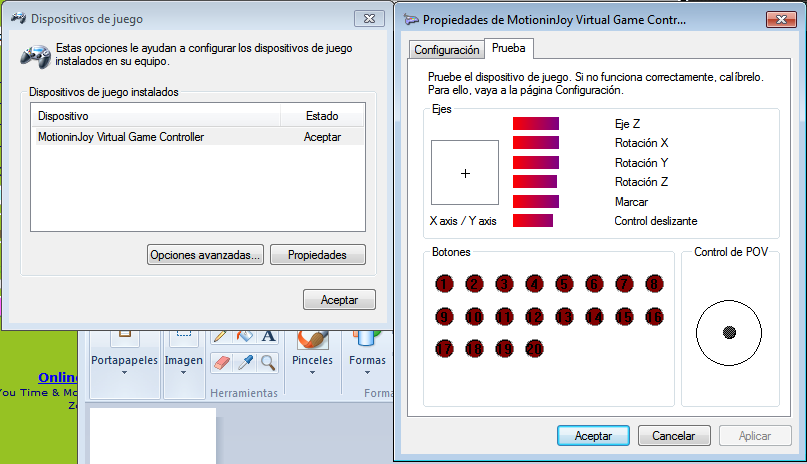The image size is (807, 464).
Task: Select the Text tool in Paint
Action: pyautogui.click(x=268, y=336)
